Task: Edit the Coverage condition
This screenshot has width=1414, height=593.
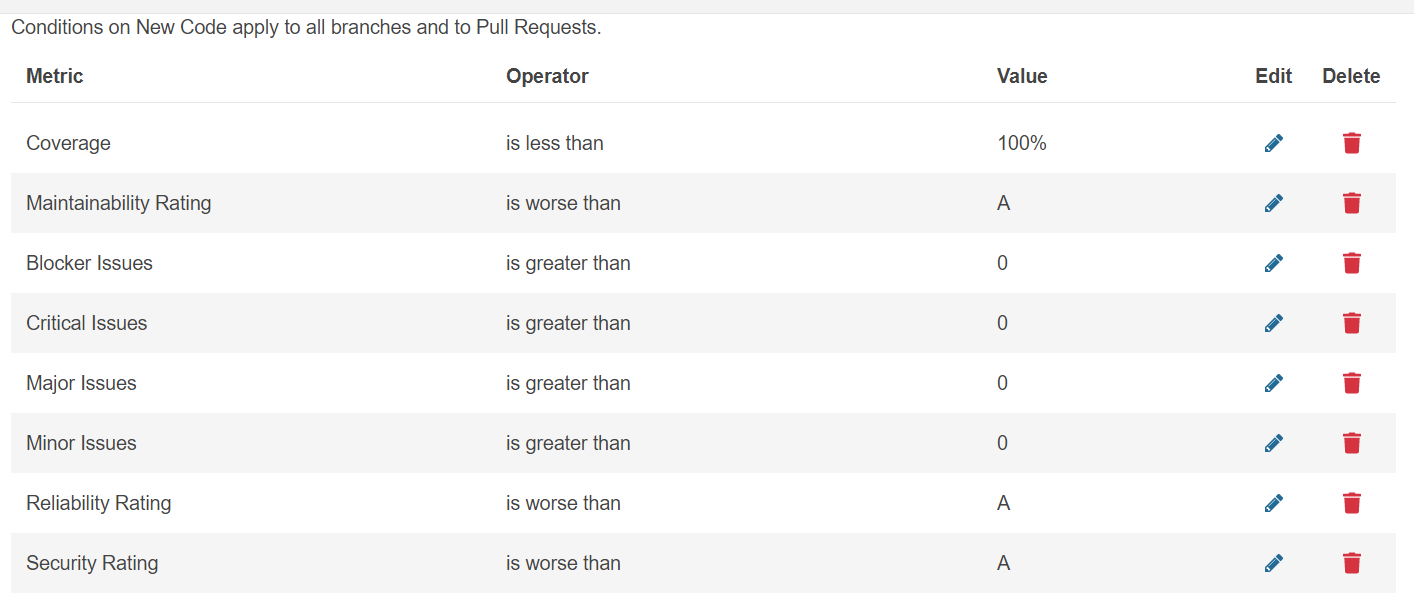Action: (1273, 143)
